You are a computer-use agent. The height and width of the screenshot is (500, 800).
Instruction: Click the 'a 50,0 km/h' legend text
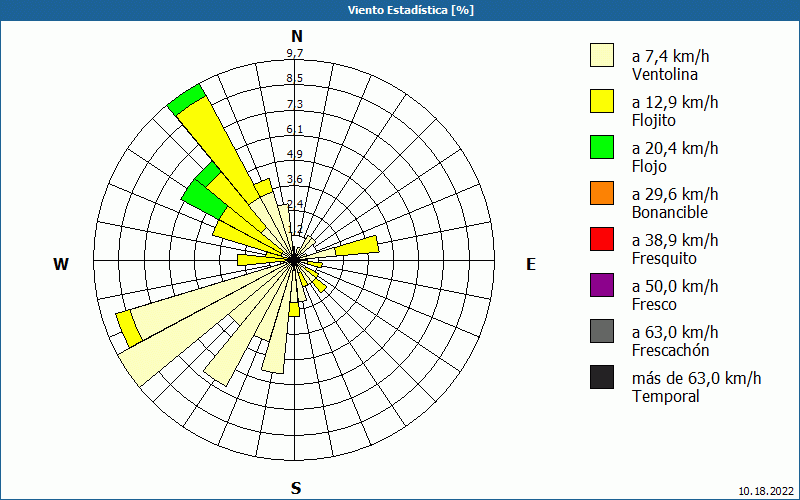click(675, 286)
